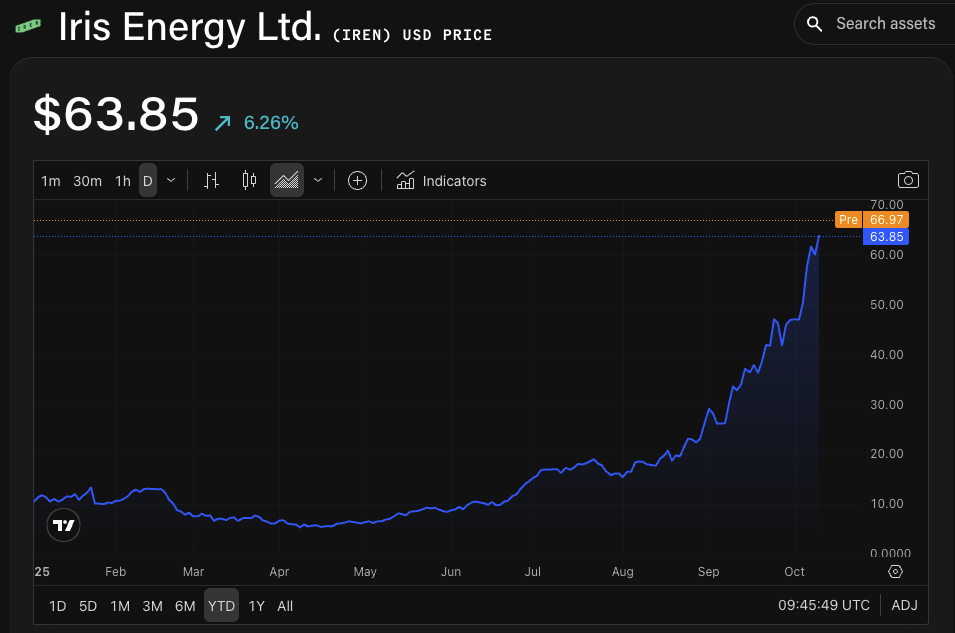This screenshot has width=955, height=633.
Task: Set range to 3M
Action: [152, 606]
